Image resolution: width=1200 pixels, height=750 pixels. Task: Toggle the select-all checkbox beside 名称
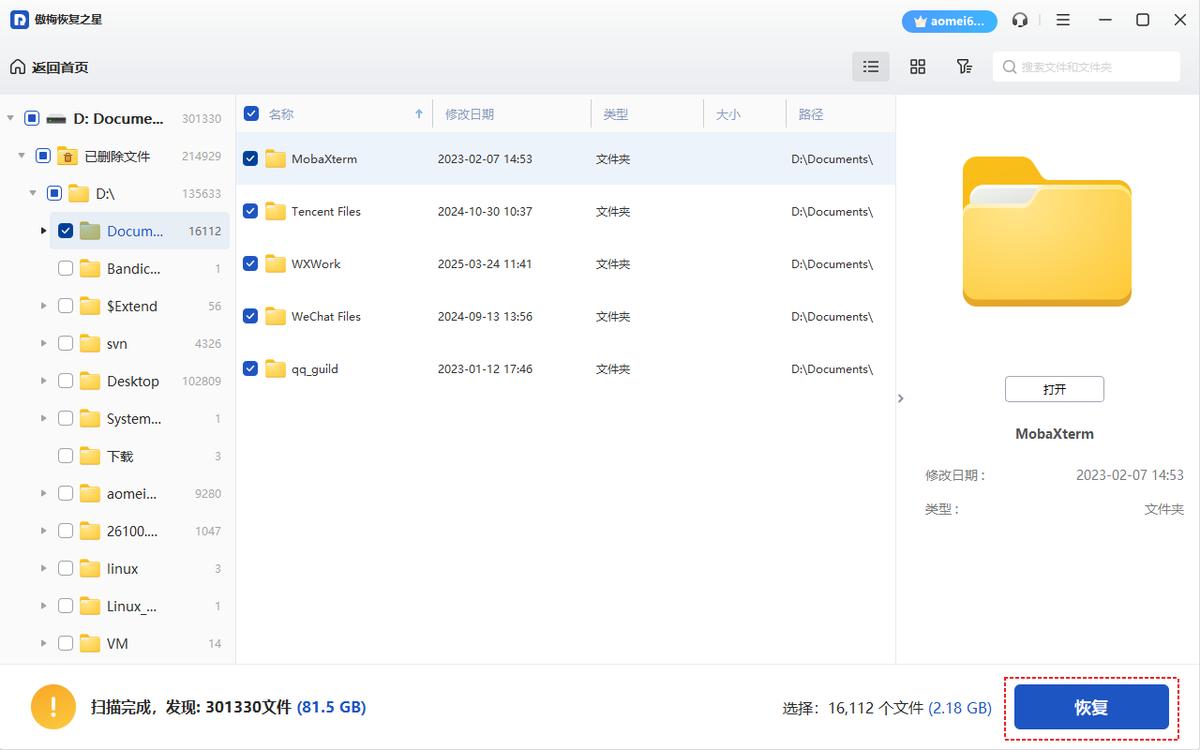pyautogui.click(x=251, y=114)
